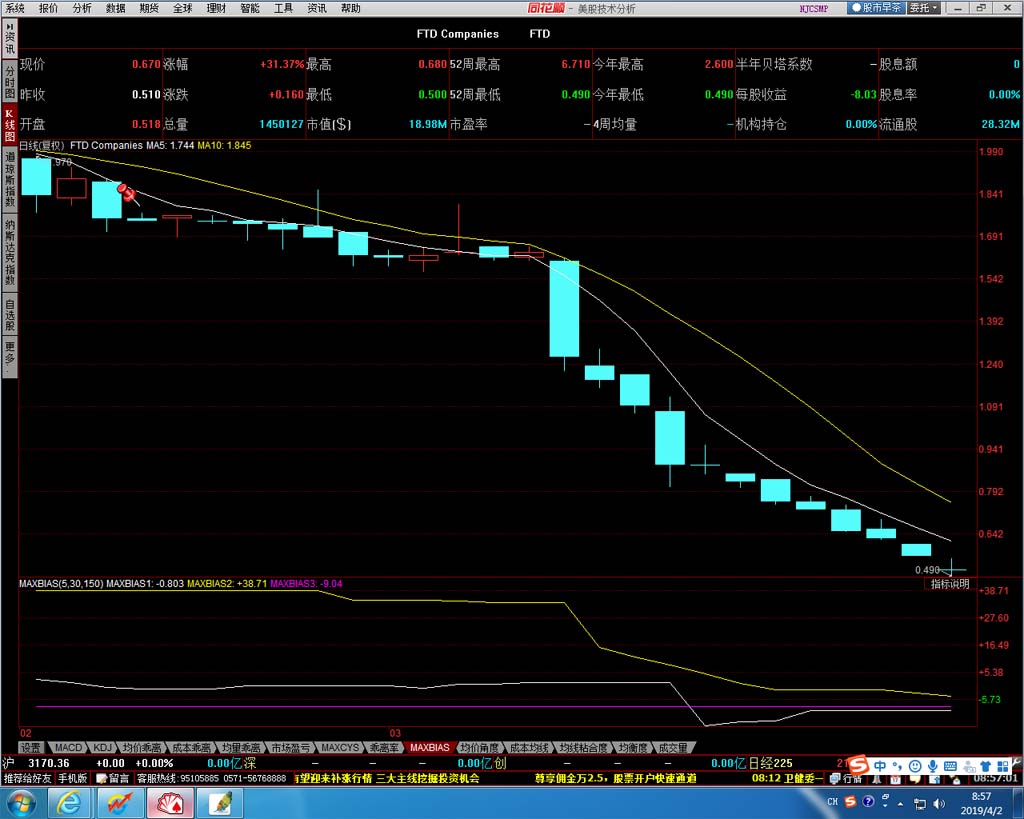Click the Sogou input S icon in tray
This screenshot has width=1024, height=819.
(x=850, y=802)
